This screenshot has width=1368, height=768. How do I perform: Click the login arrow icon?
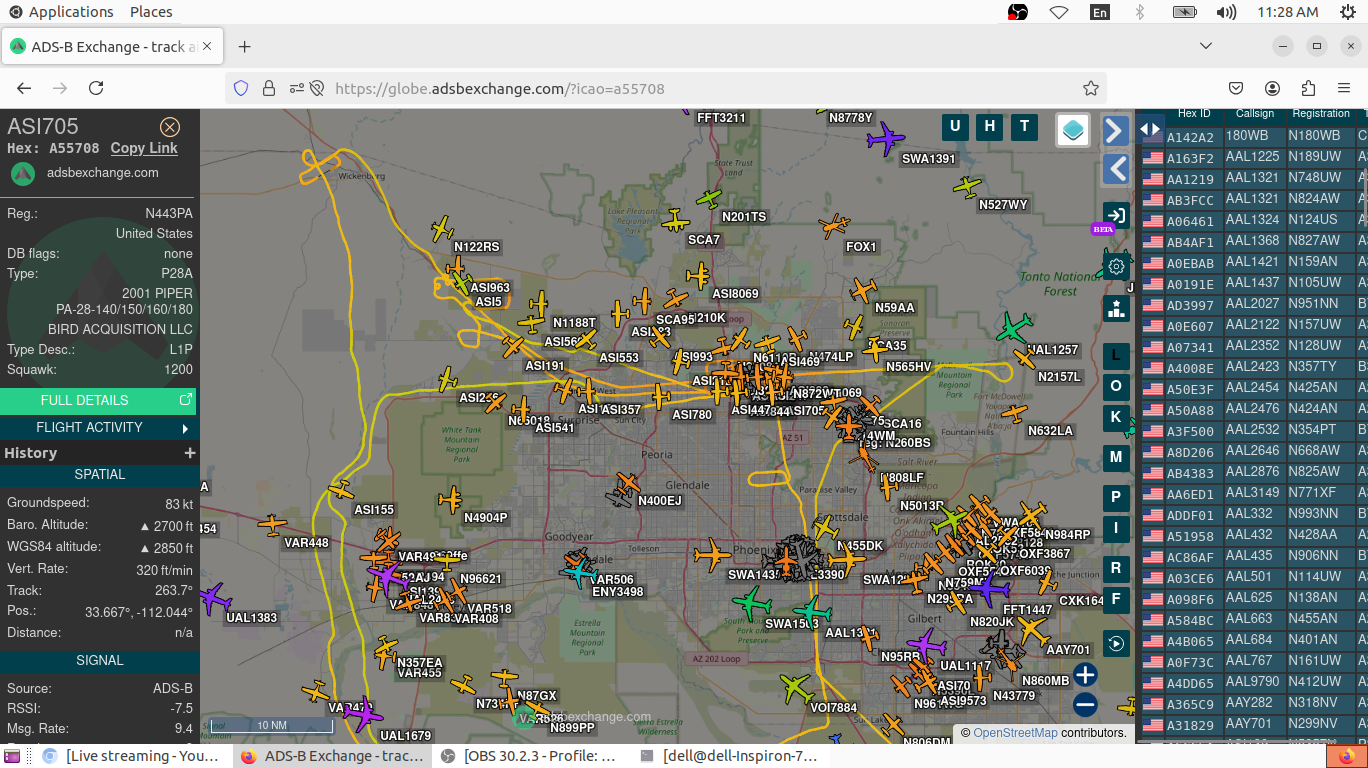click(1116, 215)
